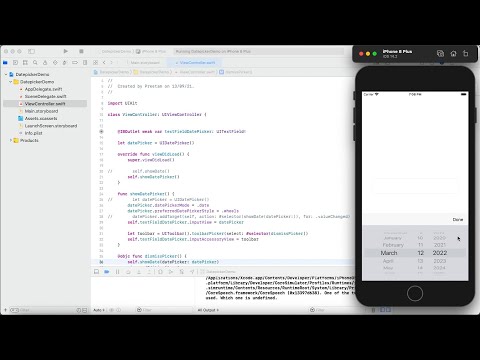Collapse the DatepickerDemo project root

[x=6, y=74]
